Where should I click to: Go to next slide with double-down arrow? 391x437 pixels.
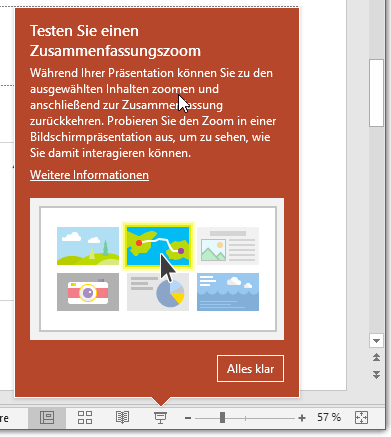click(x=376, y=375)
